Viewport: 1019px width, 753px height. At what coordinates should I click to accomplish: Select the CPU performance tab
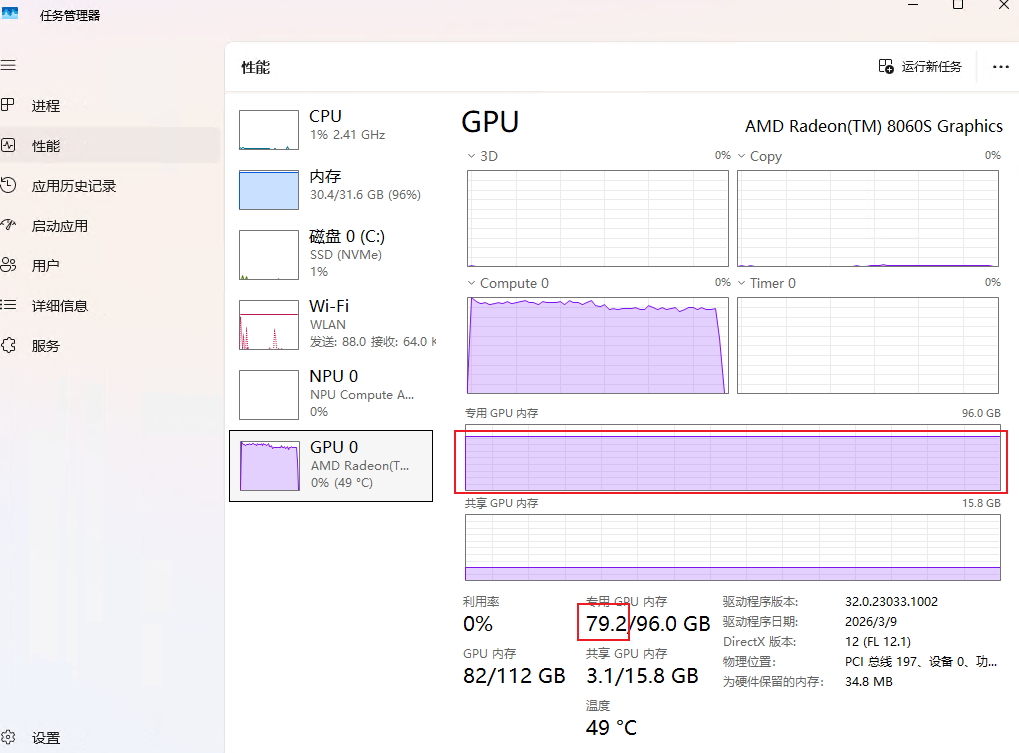pyautogui.click(x=331, y=130)
